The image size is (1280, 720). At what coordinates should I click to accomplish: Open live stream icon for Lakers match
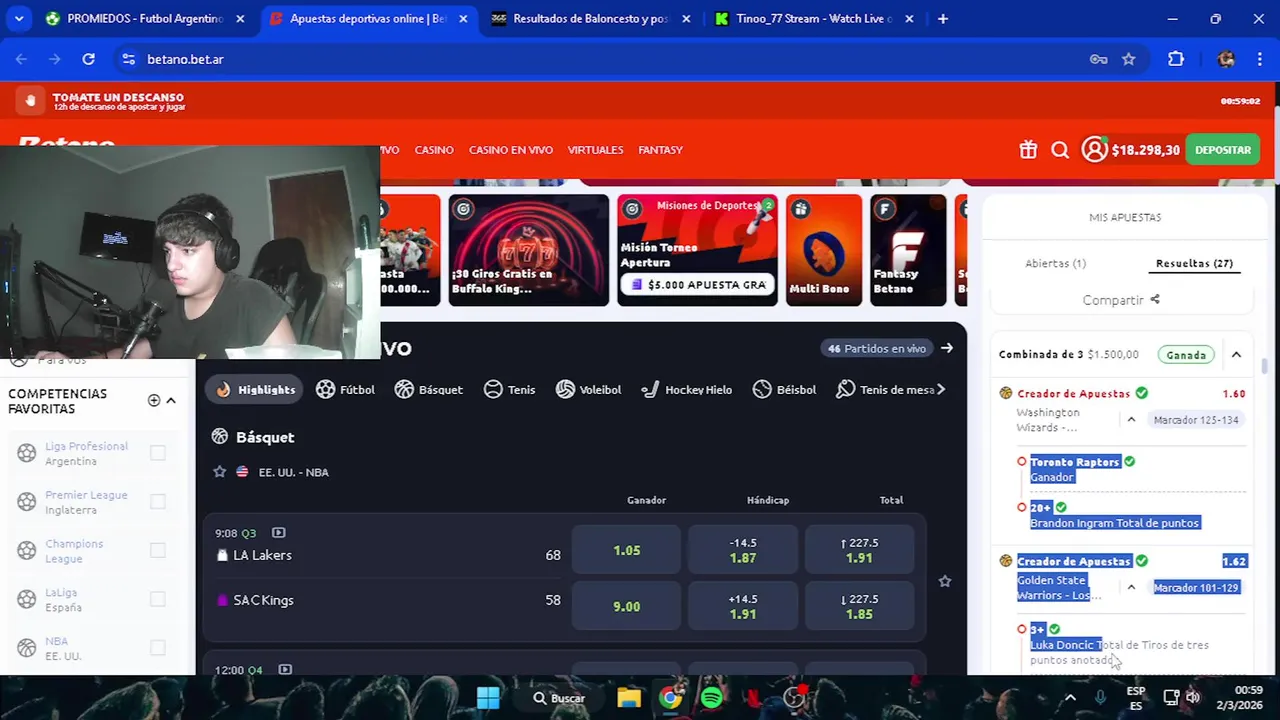coord(278,533)
